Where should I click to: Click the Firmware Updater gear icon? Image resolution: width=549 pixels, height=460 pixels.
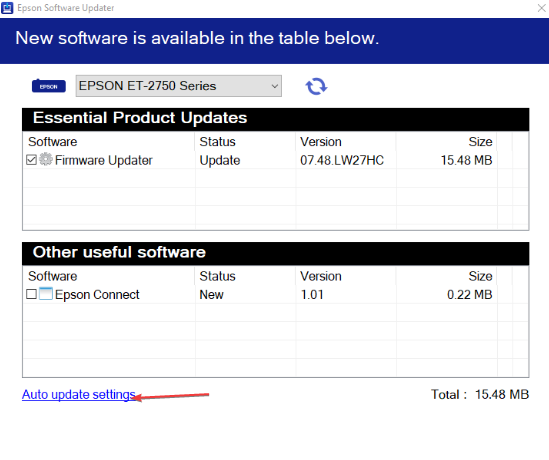(46, 159)
